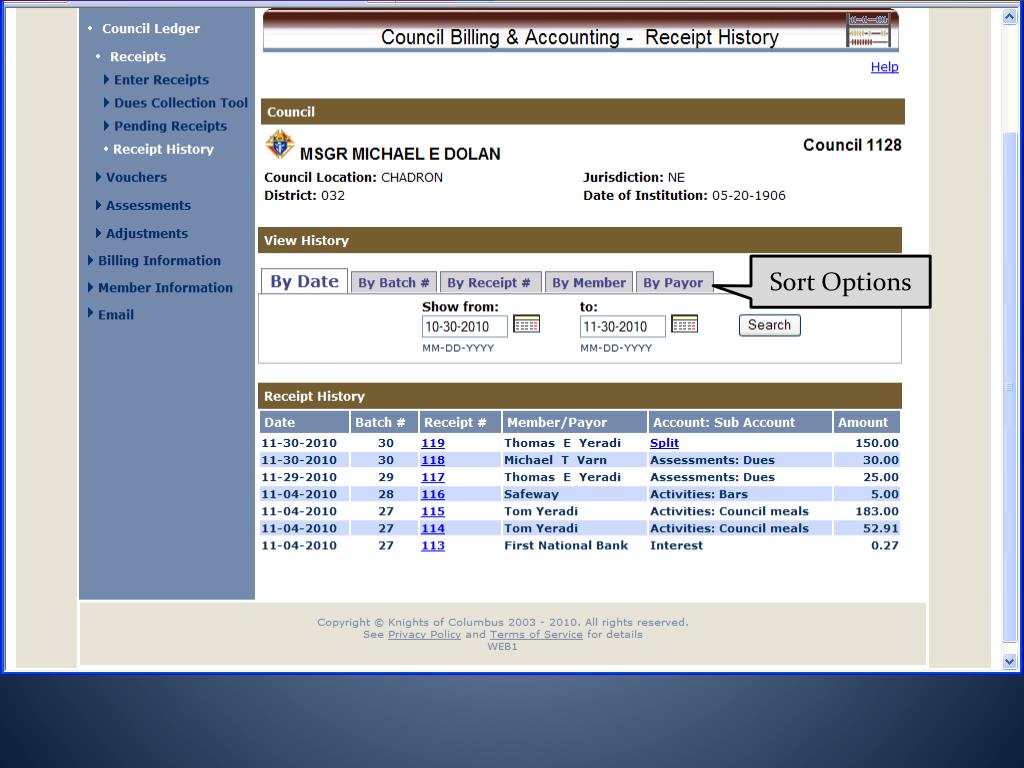Image resolution: width=1024 pixels, height=768 pixels.
Task: Click the Knights of Columbus emblem
Action: click(280, 144)
